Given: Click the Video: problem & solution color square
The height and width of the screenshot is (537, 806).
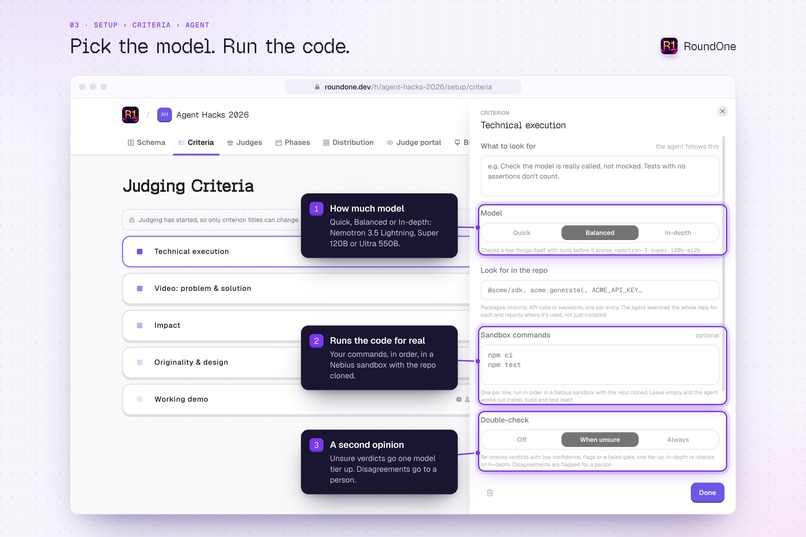Looking at the screenshot, I should (139, 288).
